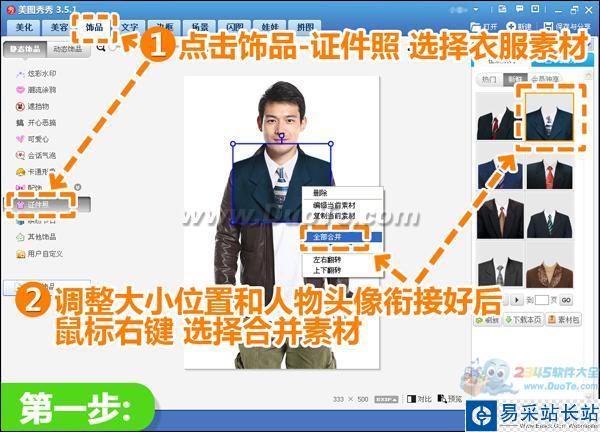Choose 左右翻转 in the context menu

click(x=328, y=260)
